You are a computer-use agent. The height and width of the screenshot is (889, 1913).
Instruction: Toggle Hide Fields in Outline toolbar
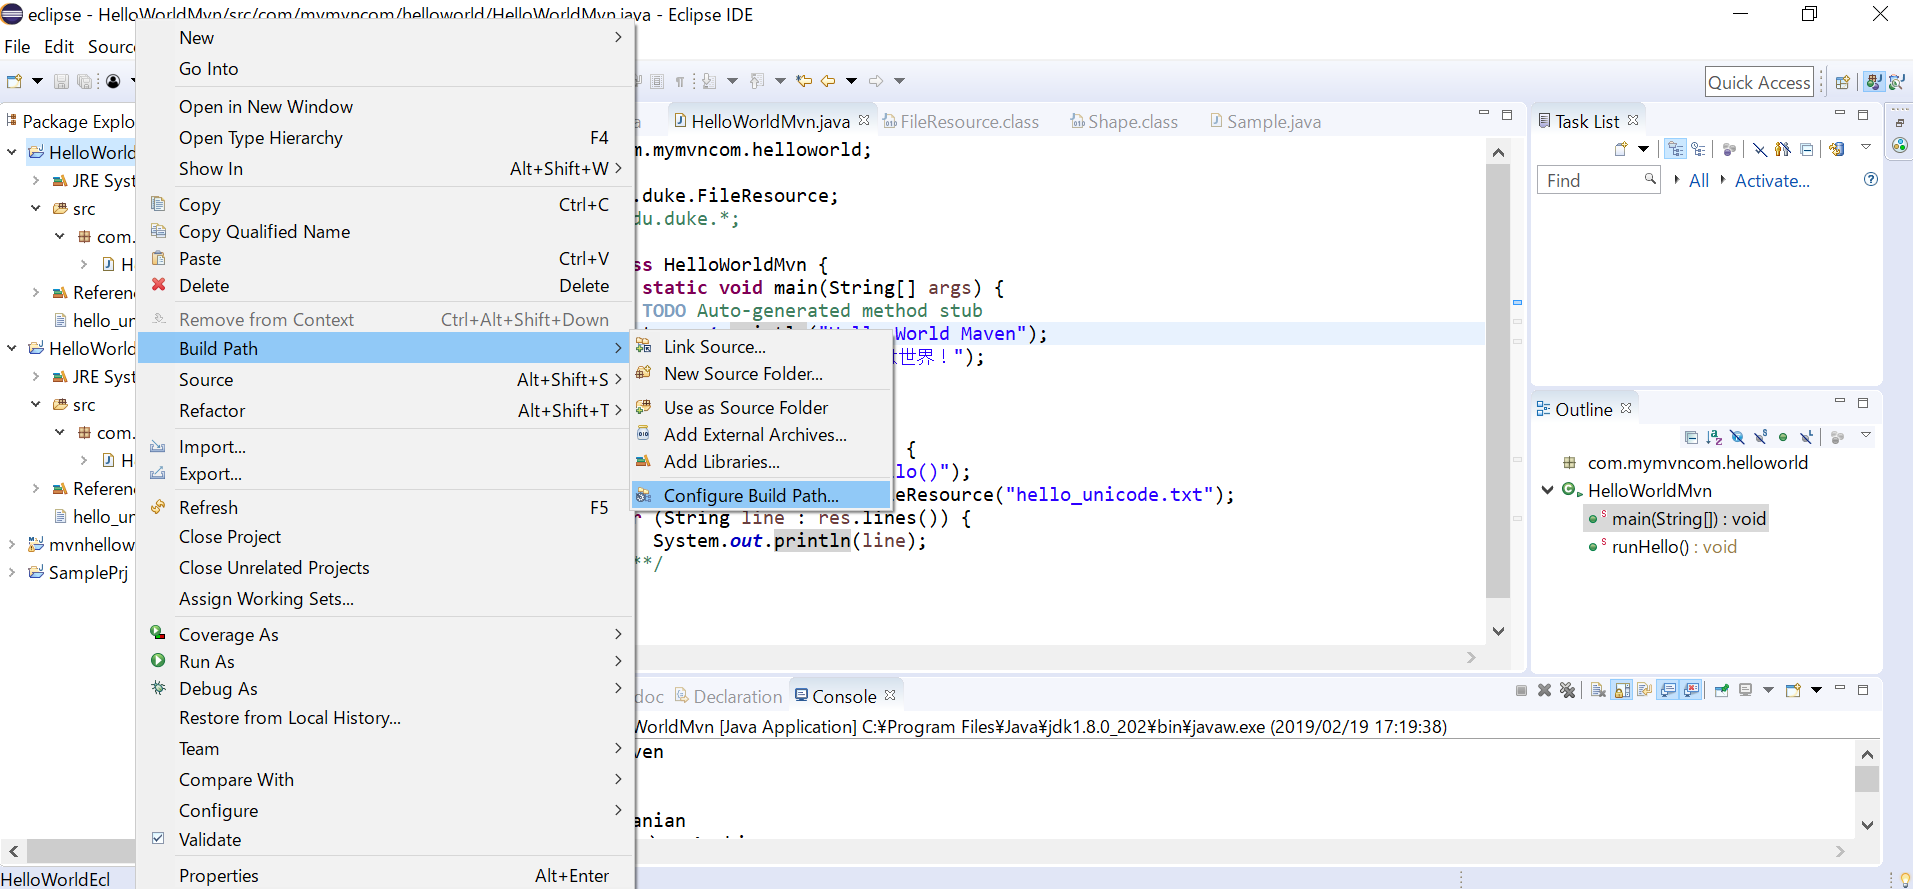[1737, 437]
